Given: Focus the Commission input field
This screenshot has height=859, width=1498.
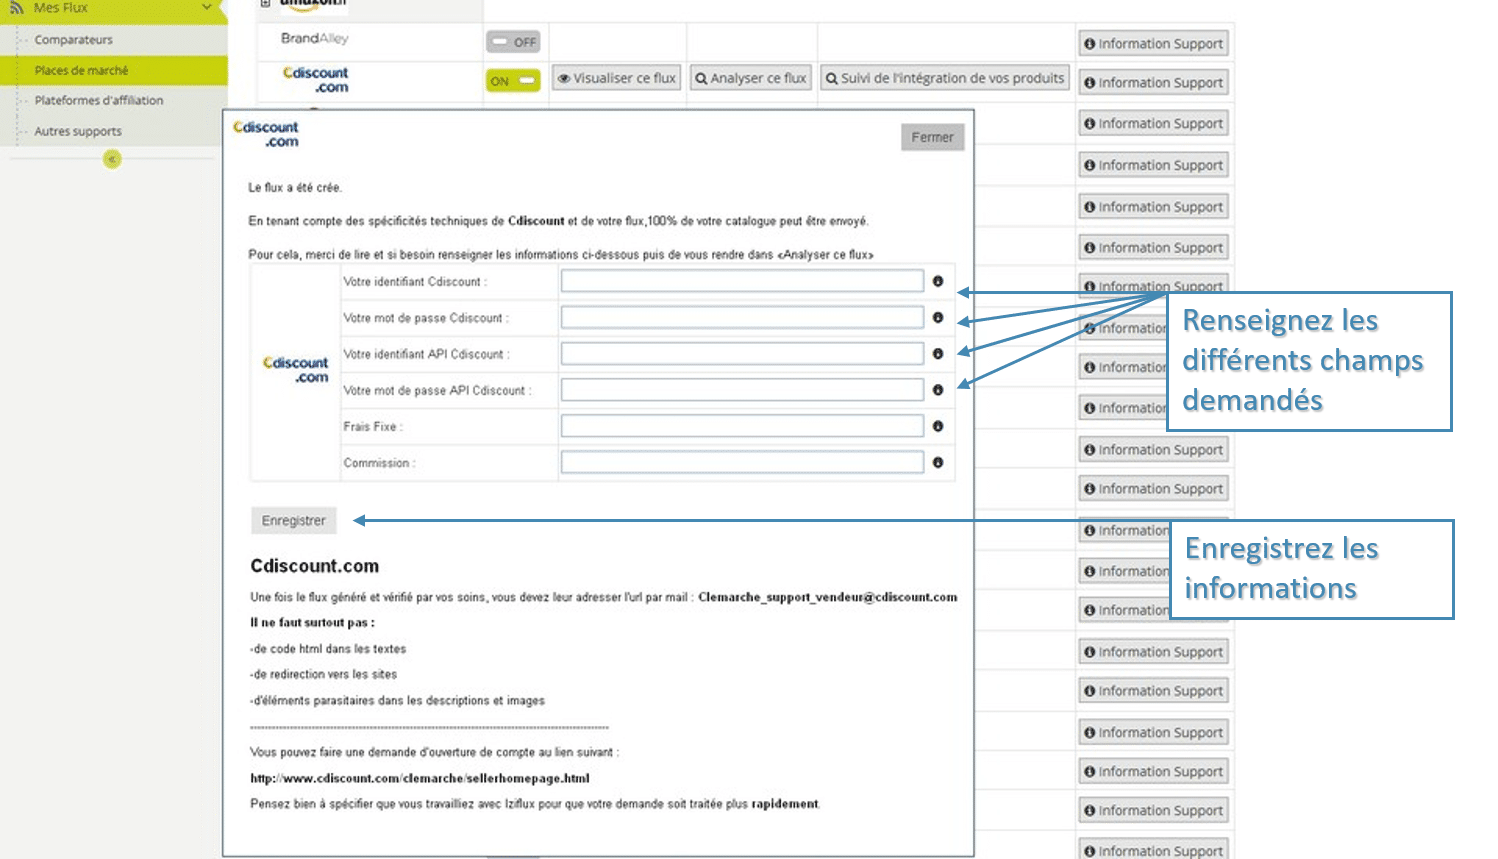Looking at the screenshot, I should pos(742,462).
